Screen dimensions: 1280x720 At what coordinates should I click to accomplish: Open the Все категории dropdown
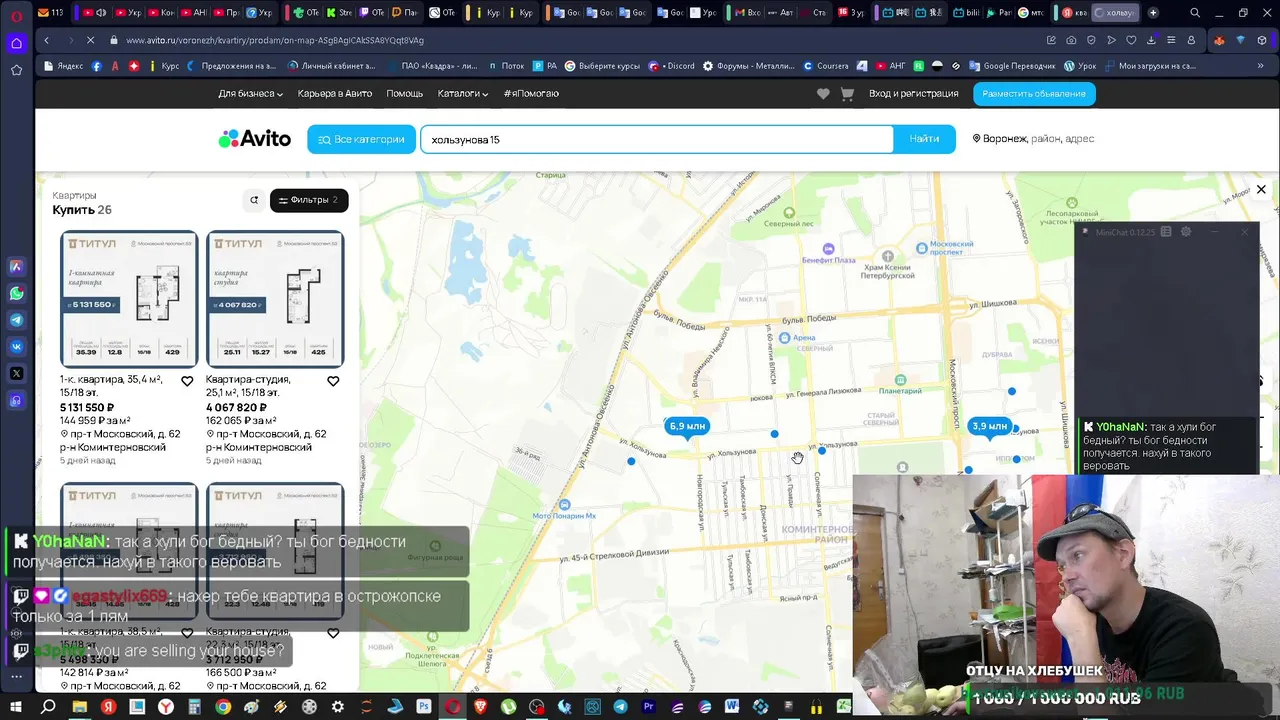361,139
